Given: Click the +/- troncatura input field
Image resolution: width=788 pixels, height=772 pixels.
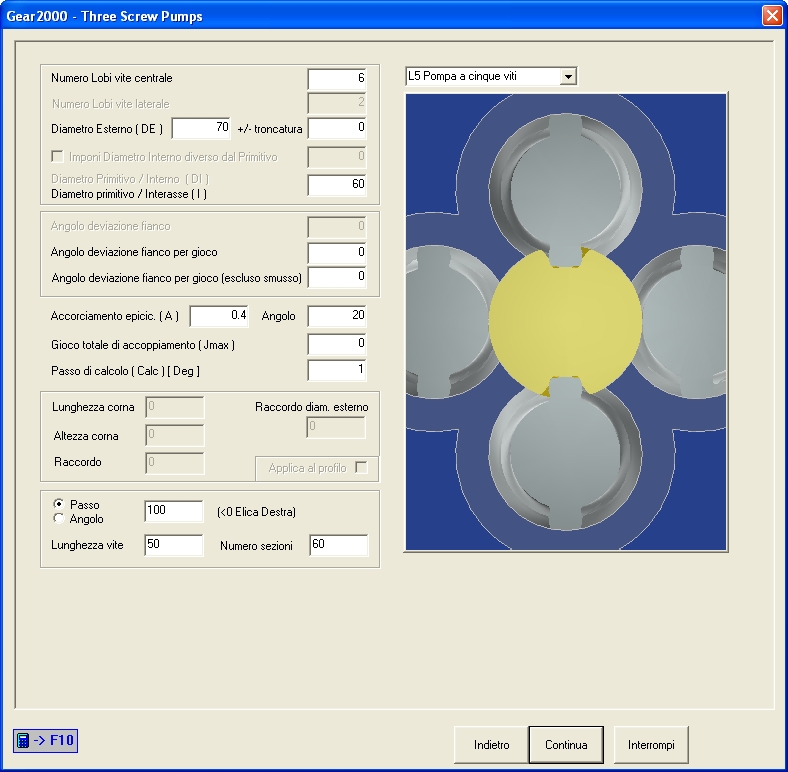Looking at the screenshot, I should click(x=337, y=128).
